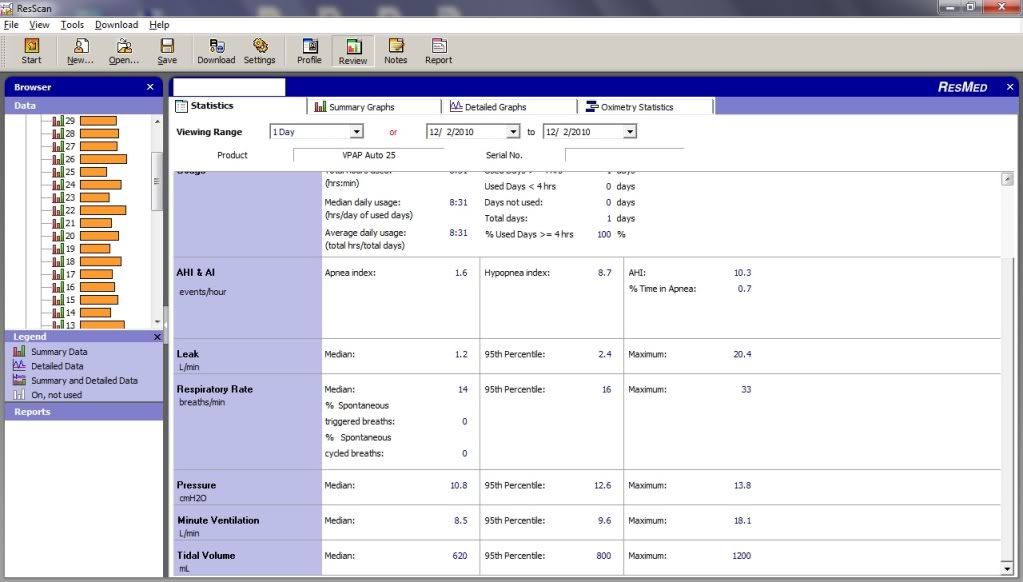Switch to the Review view
The height and width of the screenshot is (582, 1023).
tap(353, 51)
